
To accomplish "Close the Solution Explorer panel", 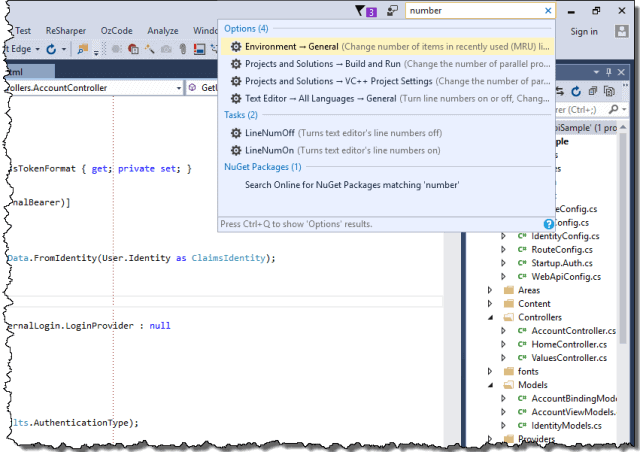I will (621, 72).
